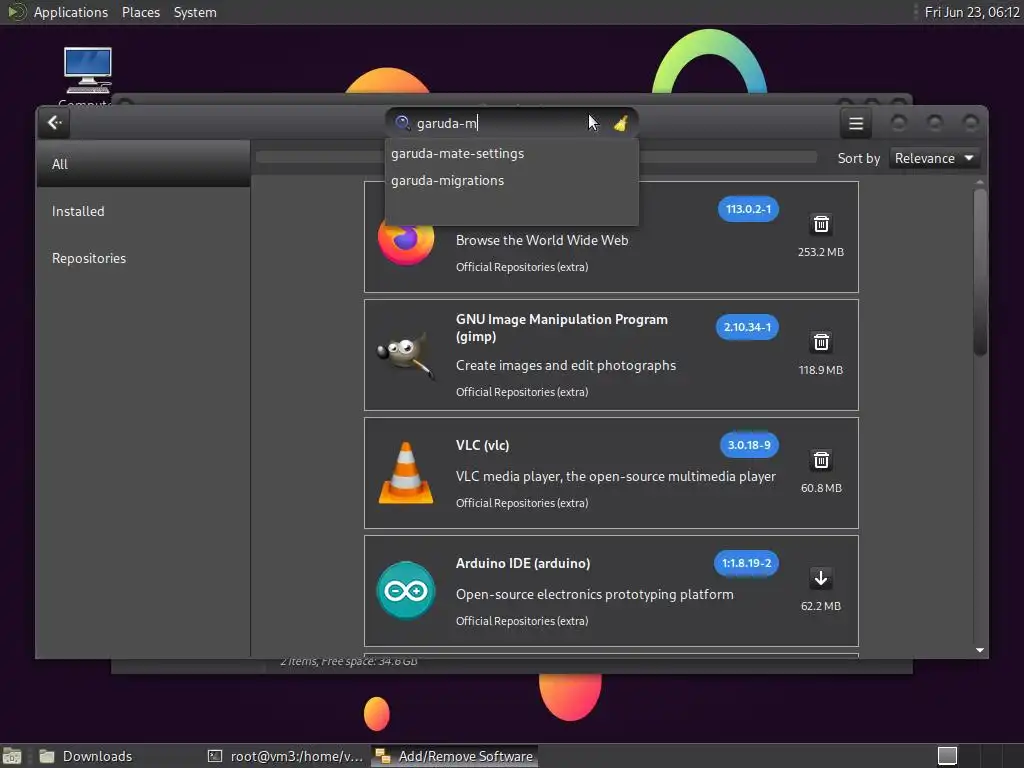
Task: Select the garuda-migrations suggestion
Action: (511, 180)
